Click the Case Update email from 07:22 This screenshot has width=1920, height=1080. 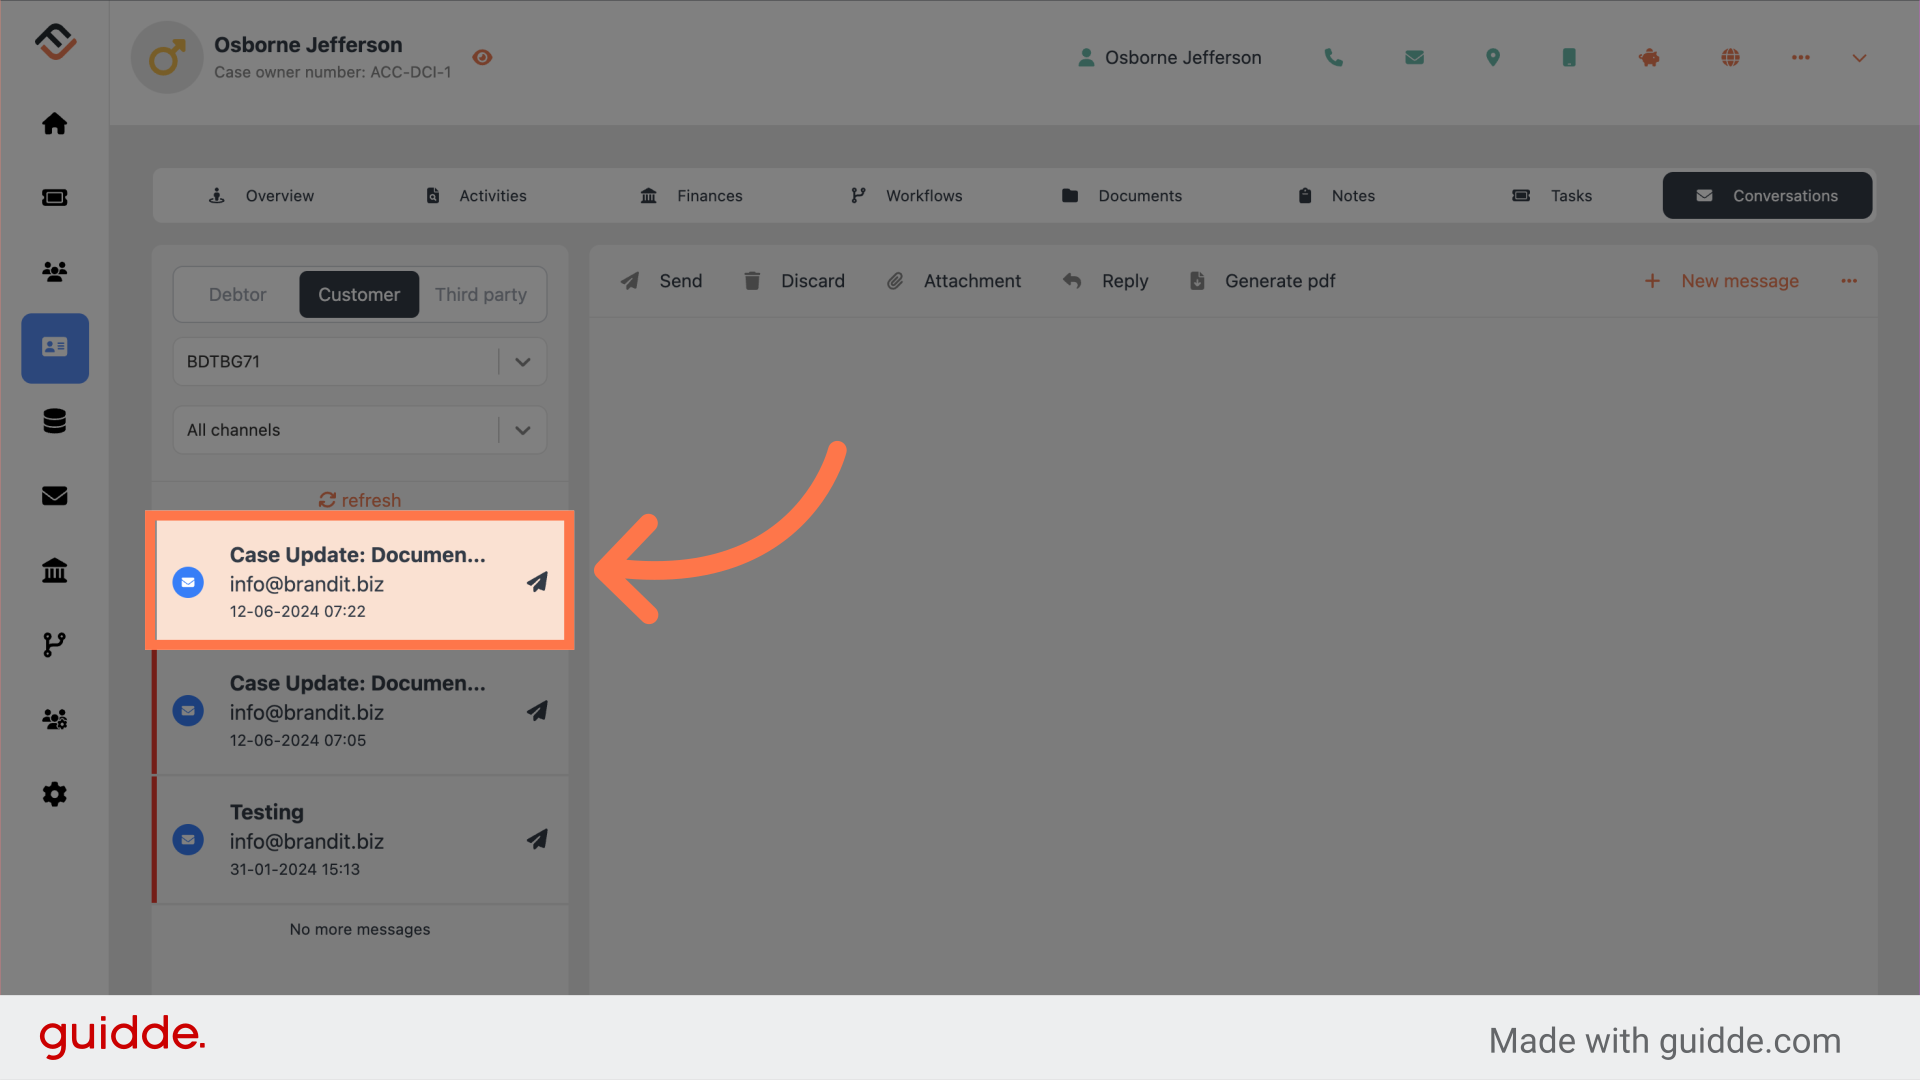[x=359, y=580]
